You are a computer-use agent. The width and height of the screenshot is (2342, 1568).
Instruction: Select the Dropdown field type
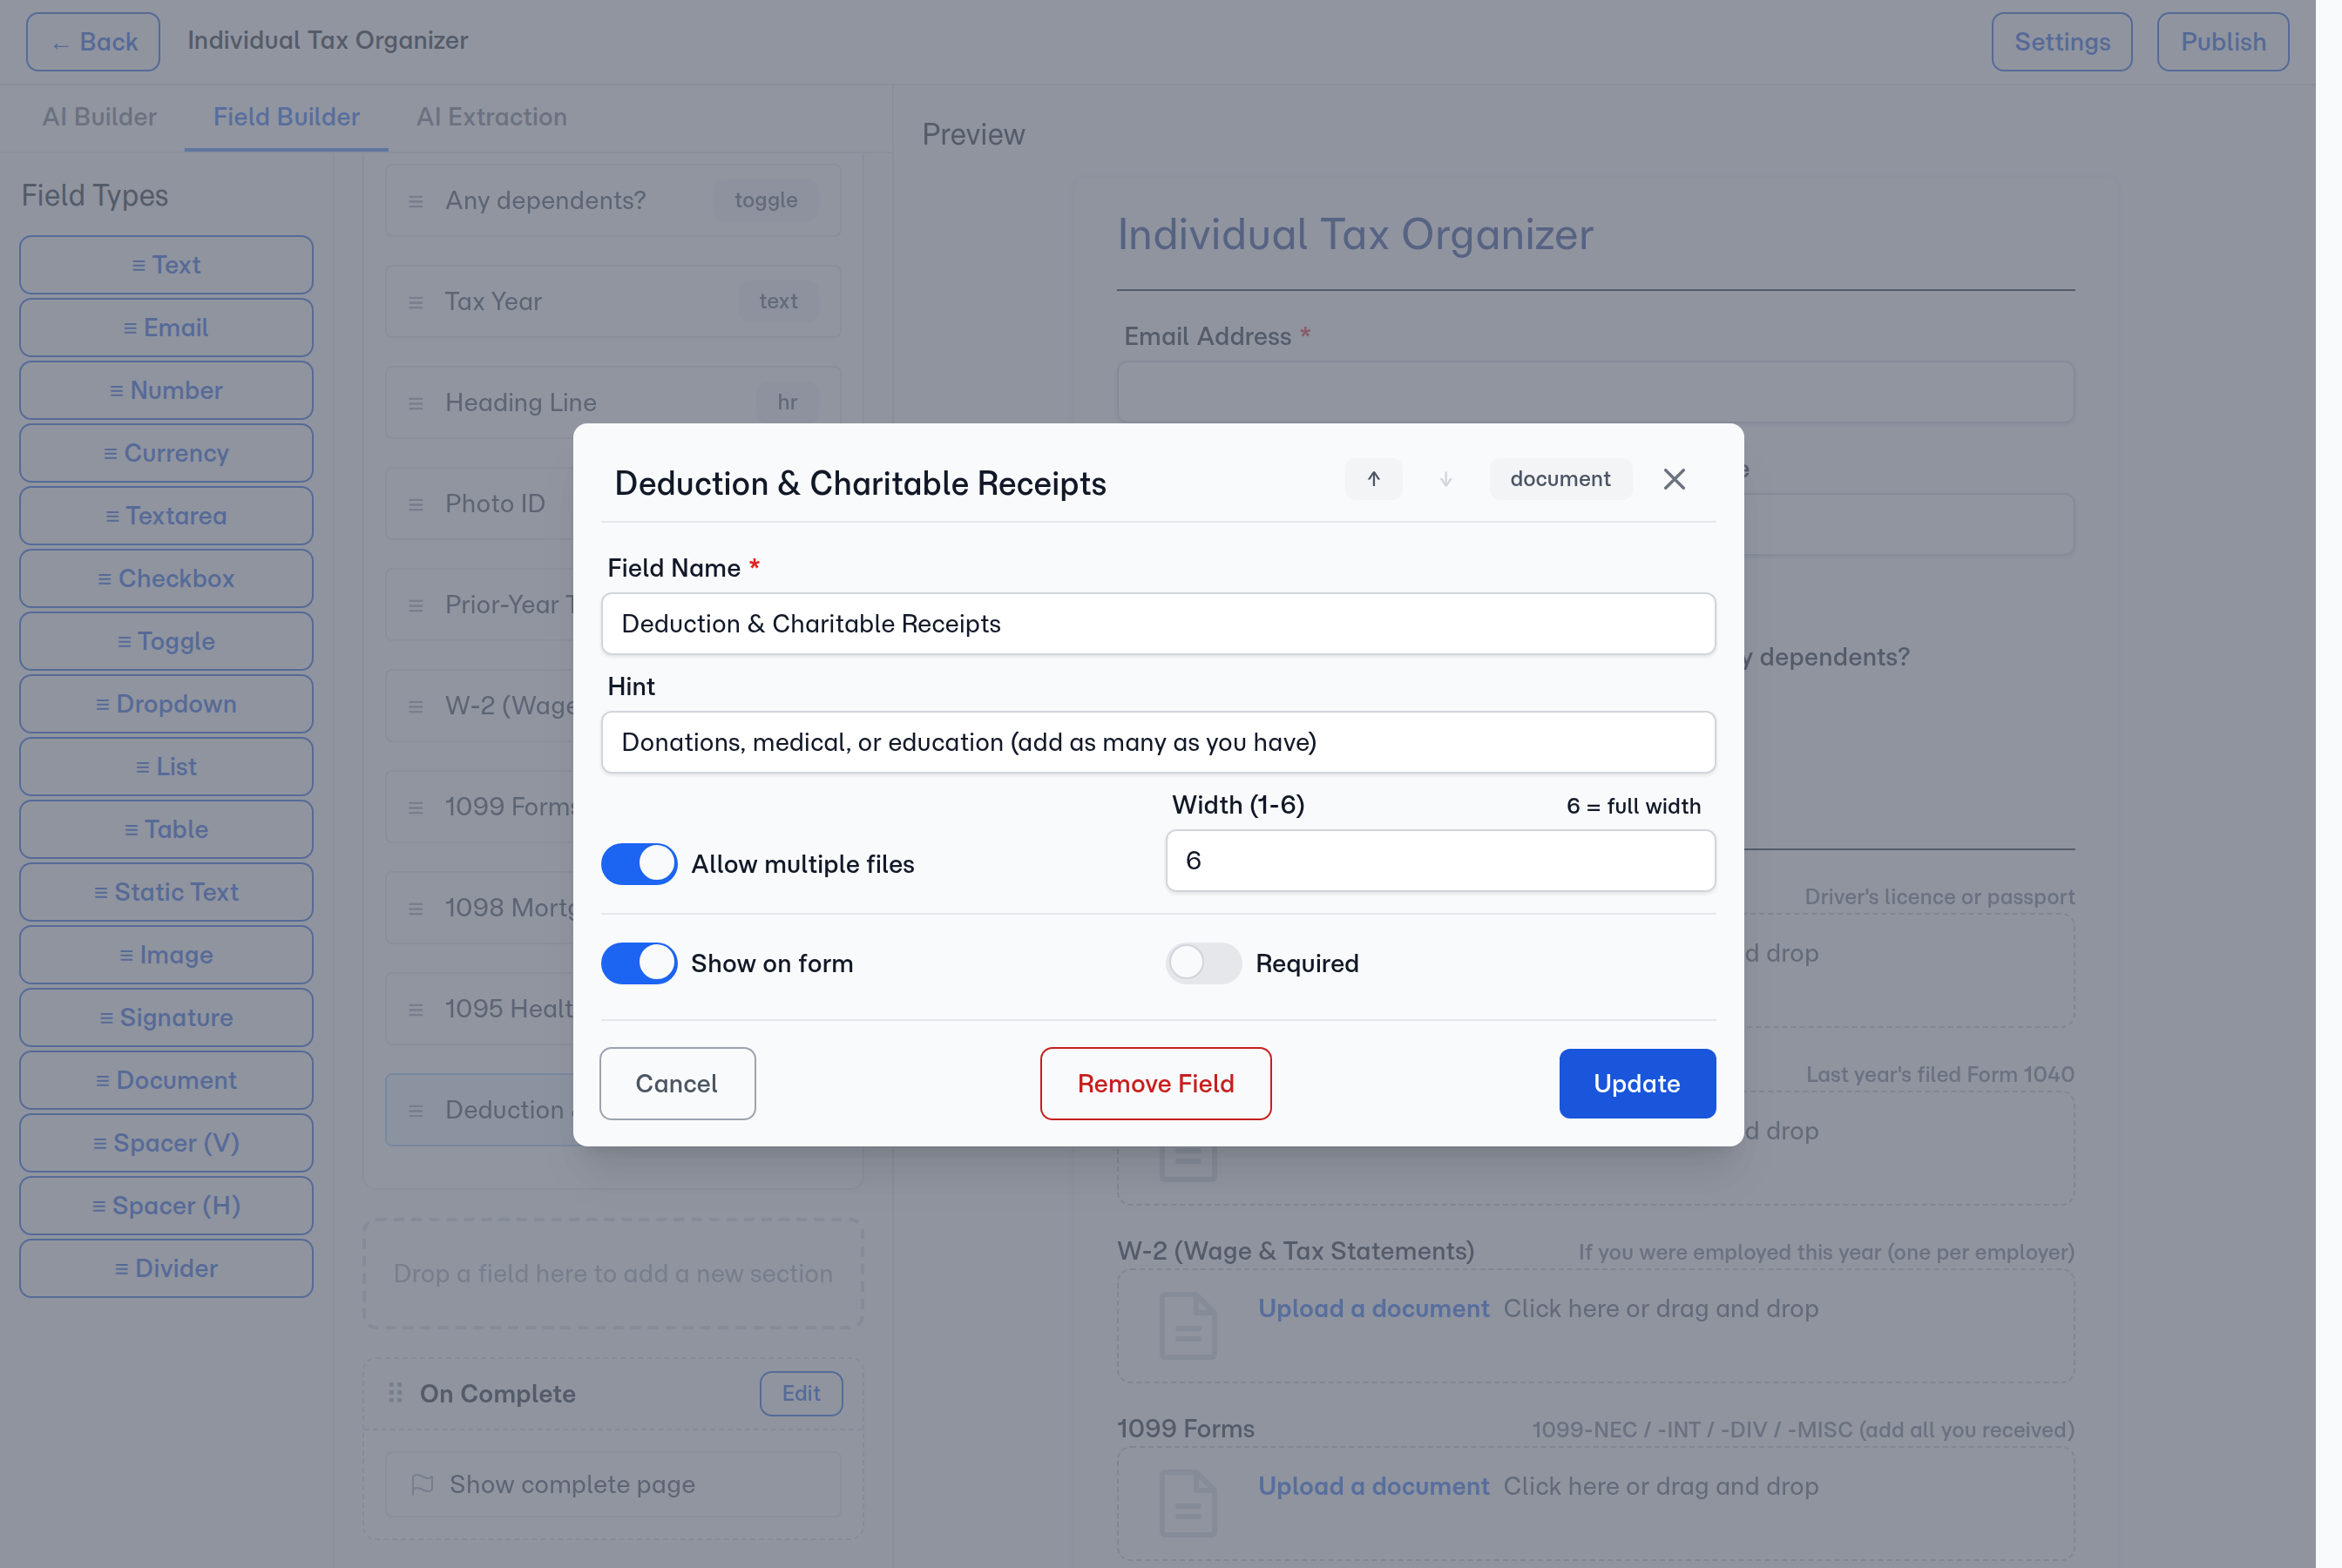166,704
